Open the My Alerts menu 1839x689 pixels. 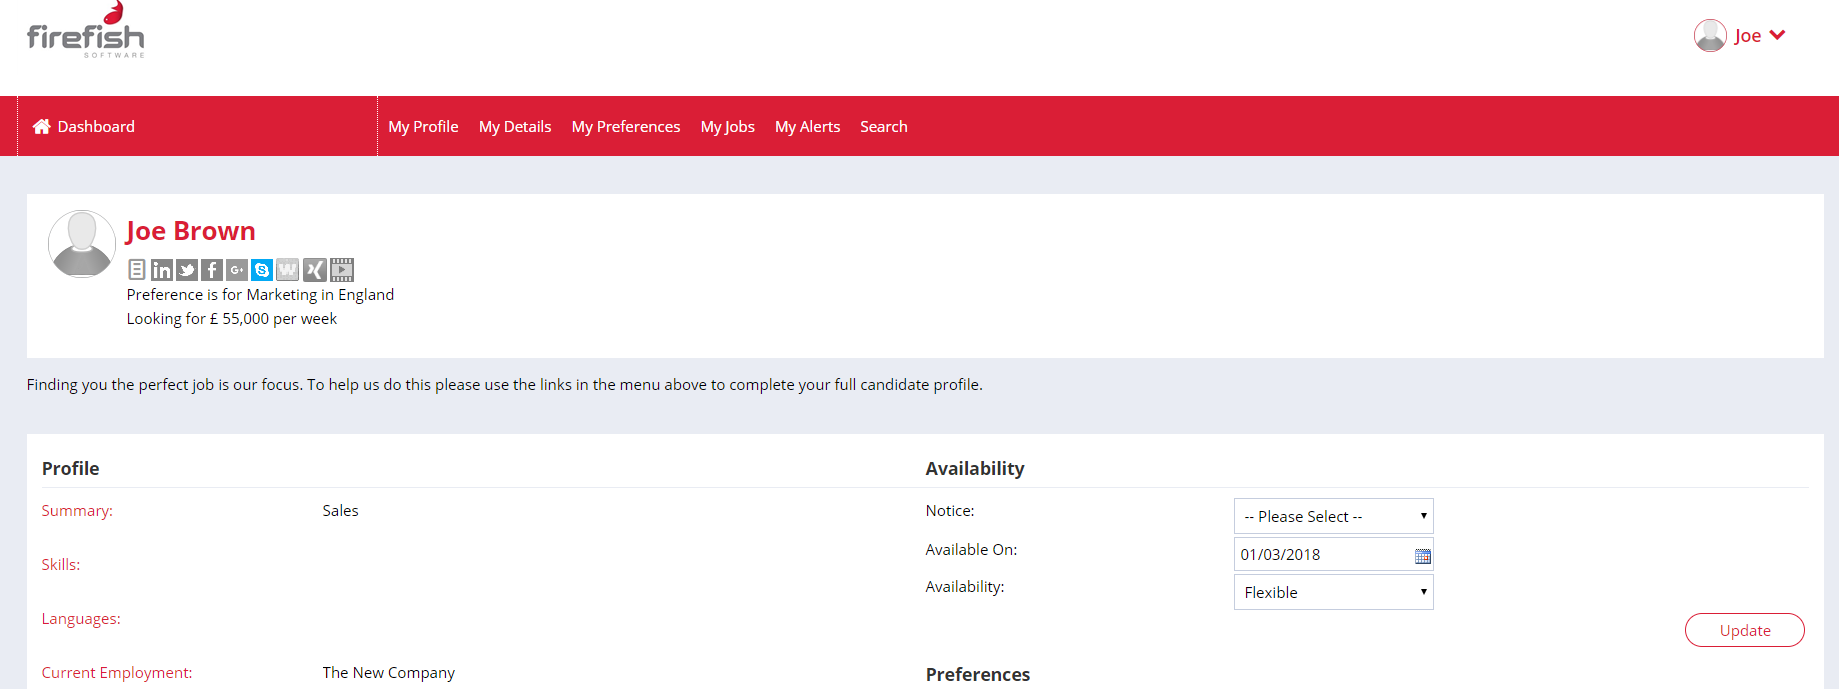(807, 127)
